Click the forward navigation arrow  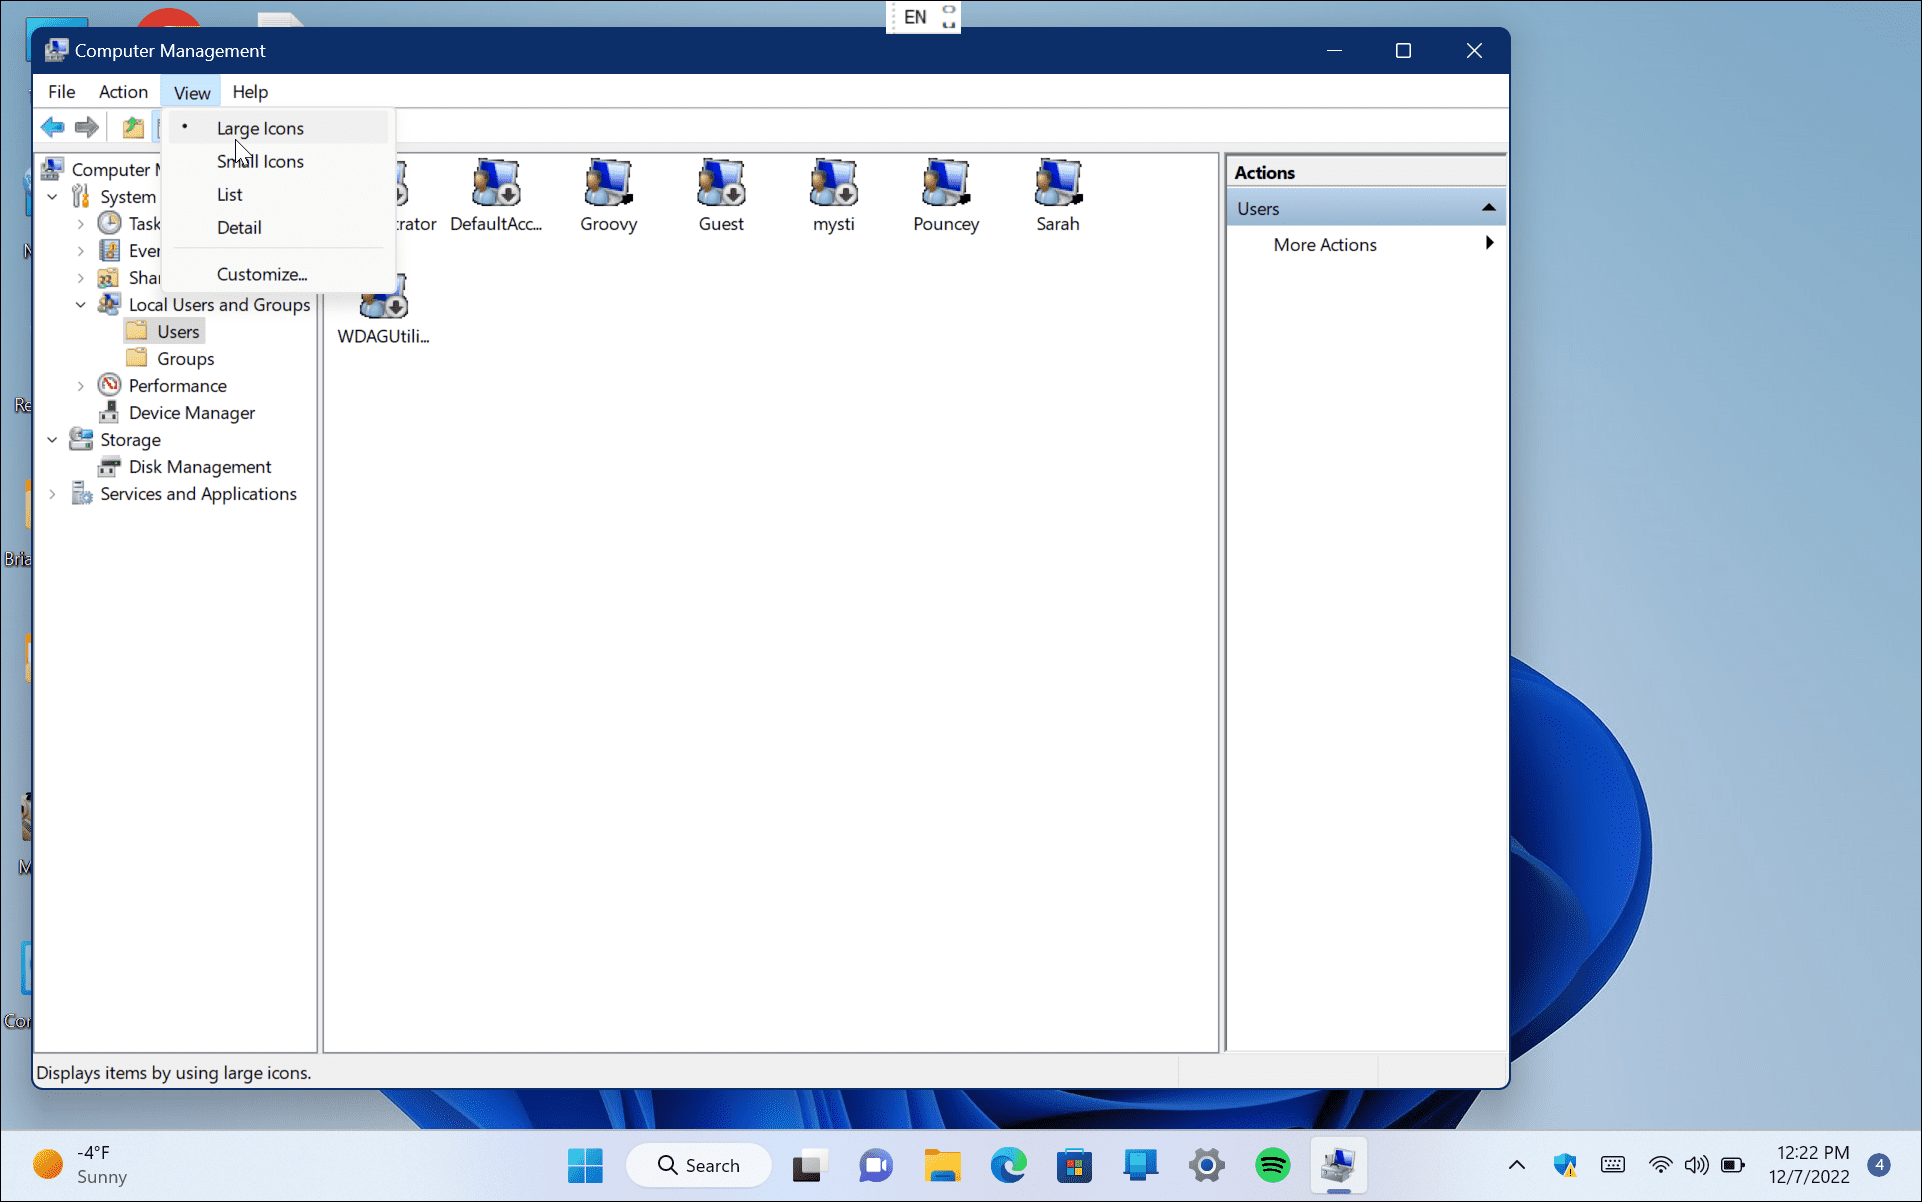coord(87,126)
